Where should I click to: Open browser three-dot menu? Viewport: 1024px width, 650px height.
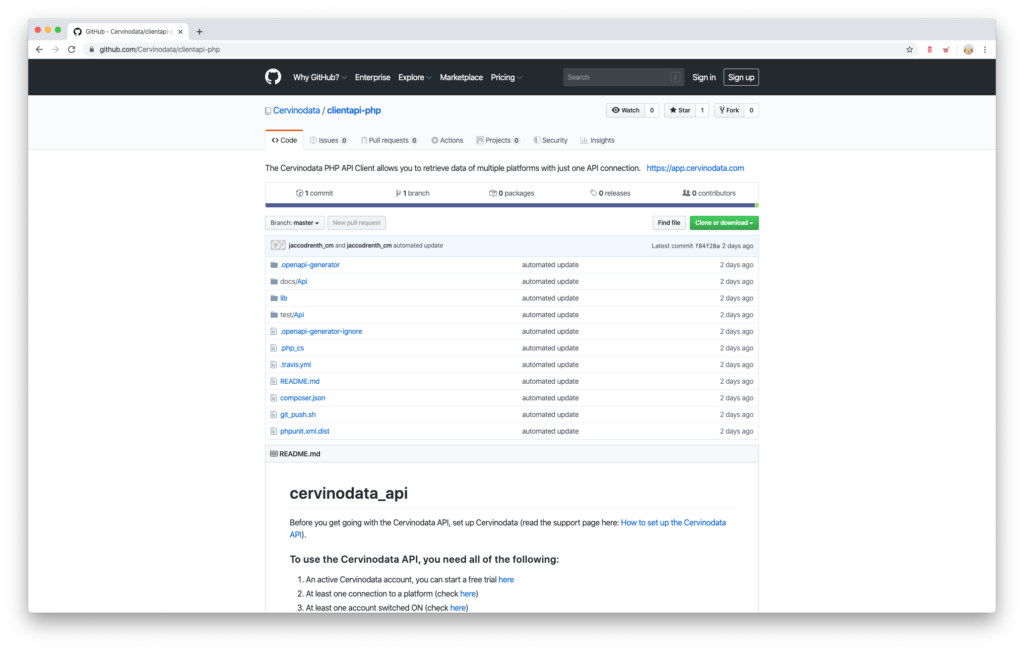(x=985, y=50)
